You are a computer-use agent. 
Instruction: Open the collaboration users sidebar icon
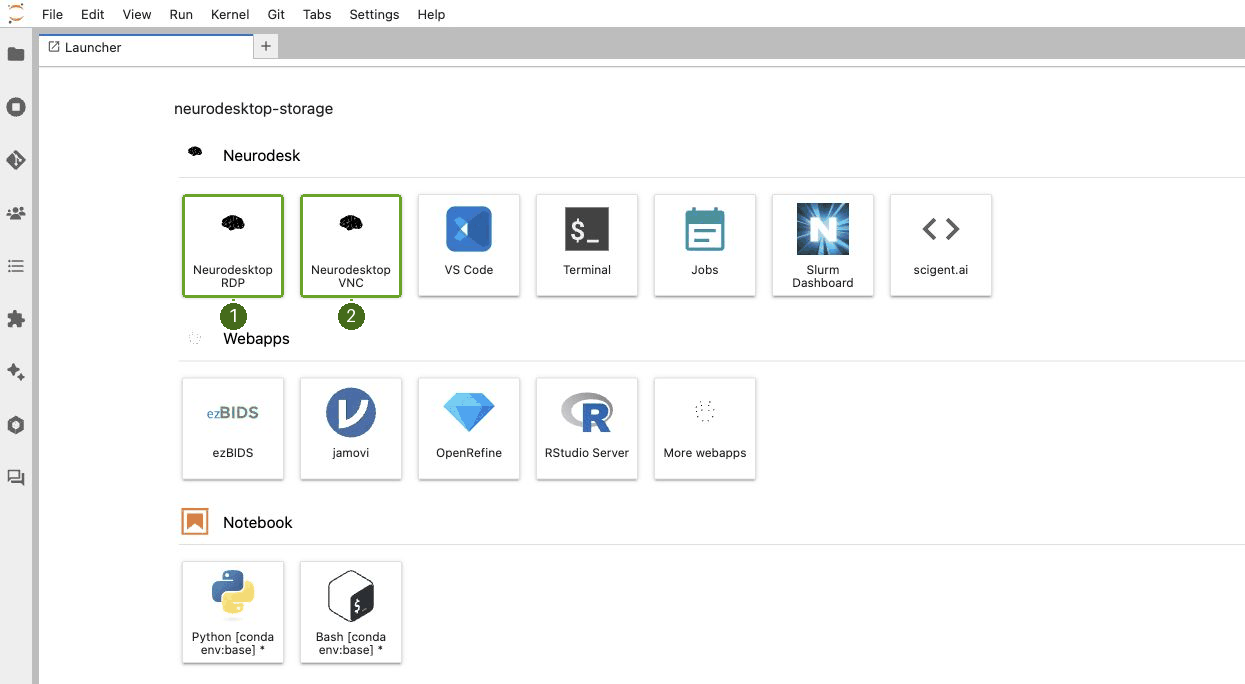(16, 213)
